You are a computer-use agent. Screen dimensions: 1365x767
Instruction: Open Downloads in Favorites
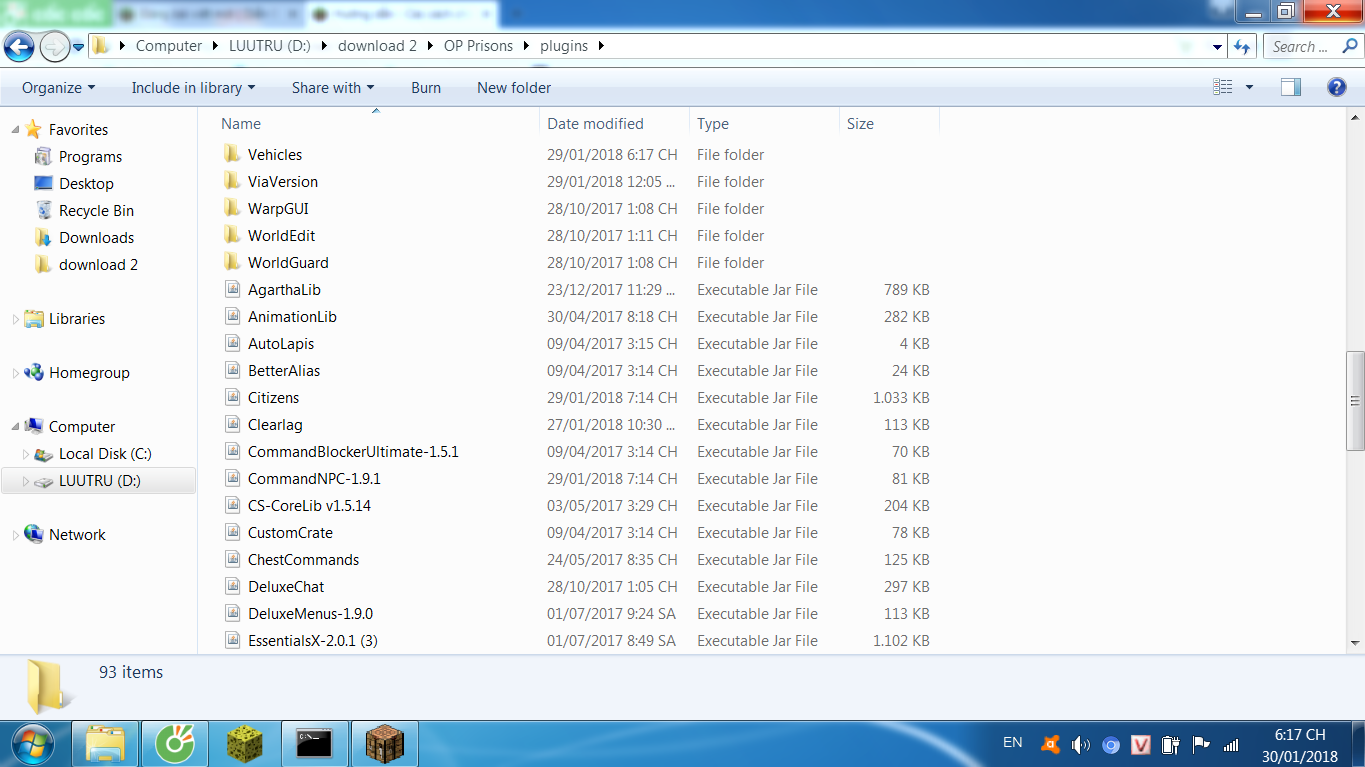(96, 238)
